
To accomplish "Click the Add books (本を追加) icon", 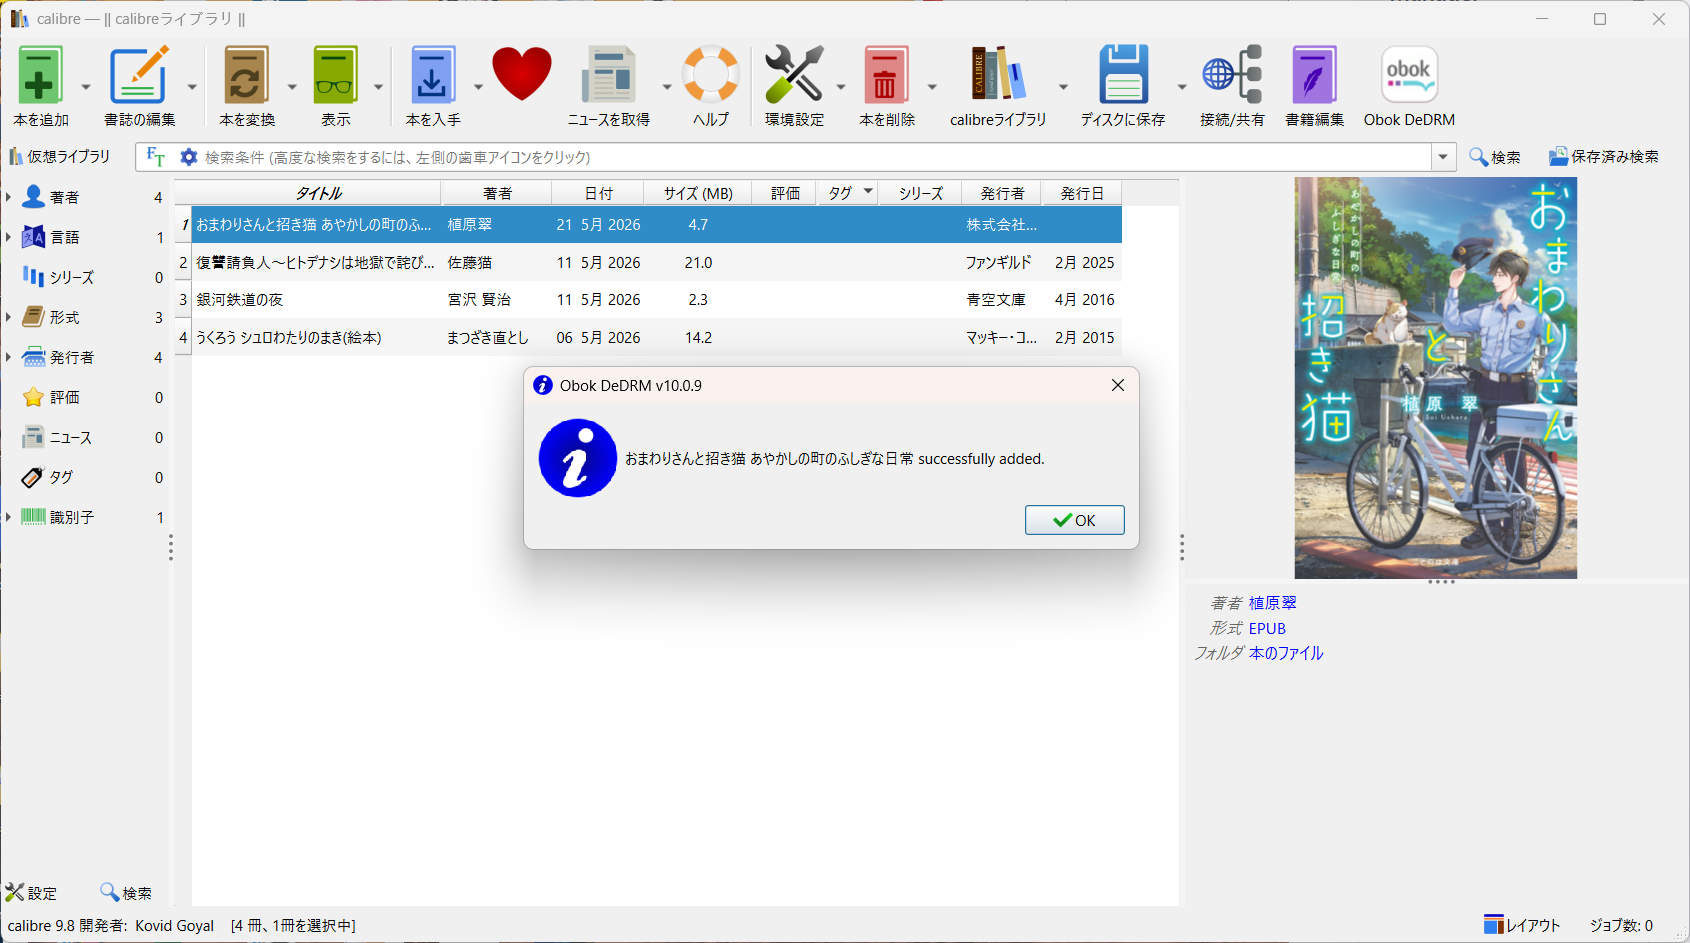I will click(40, 76).
